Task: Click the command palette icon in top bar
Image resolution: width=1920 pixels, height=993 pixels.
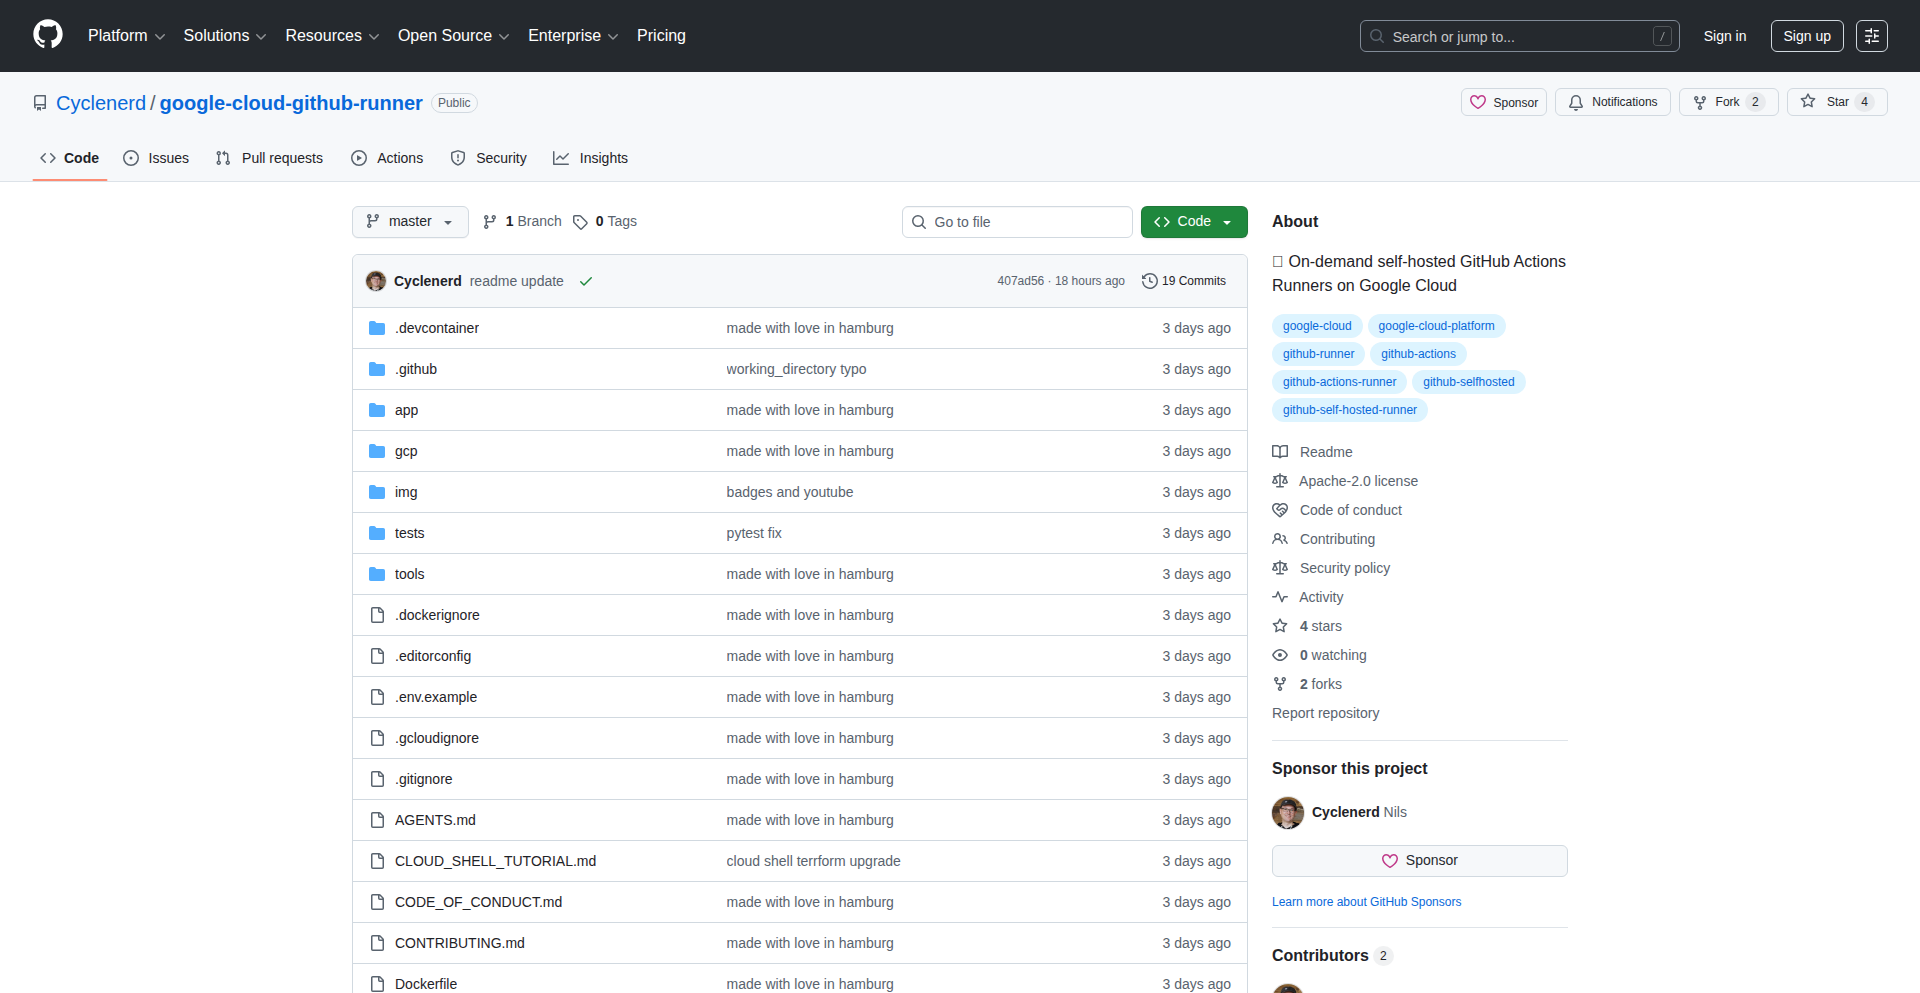Action: tap(1872, 36)
